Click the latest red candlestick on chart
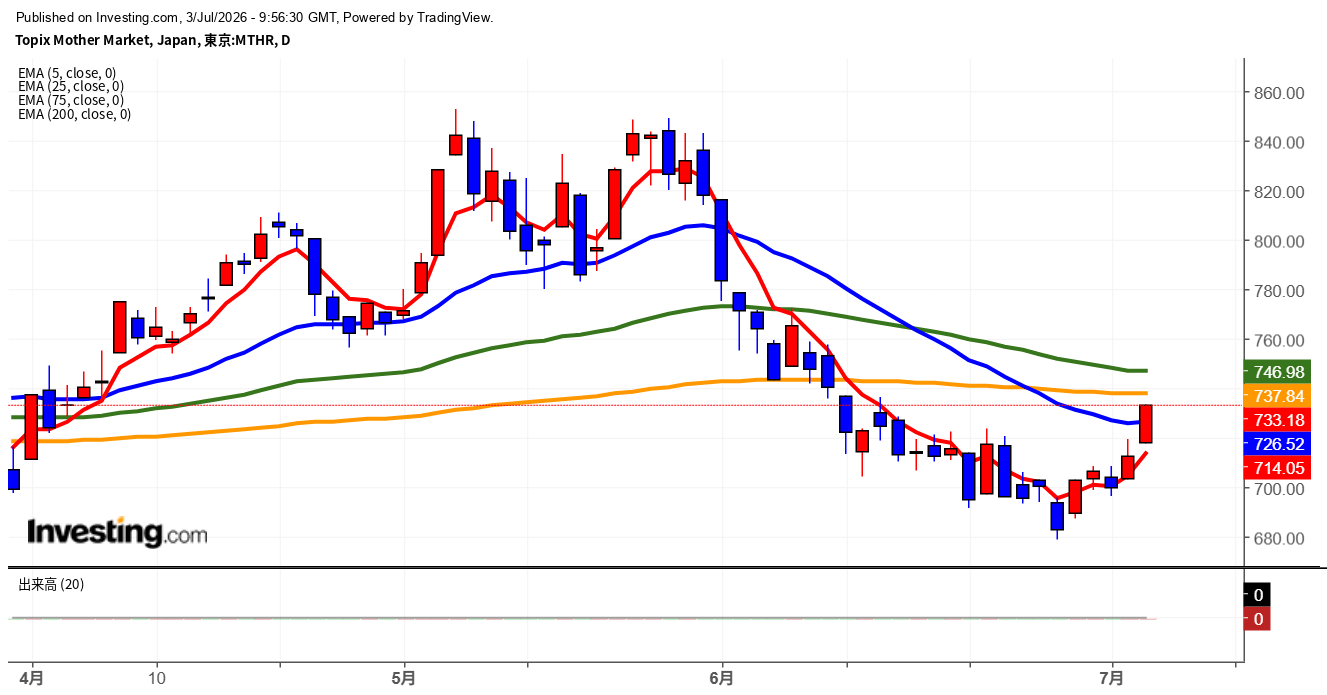Screen dimensions: 1327x695 tap(1146, 424)
